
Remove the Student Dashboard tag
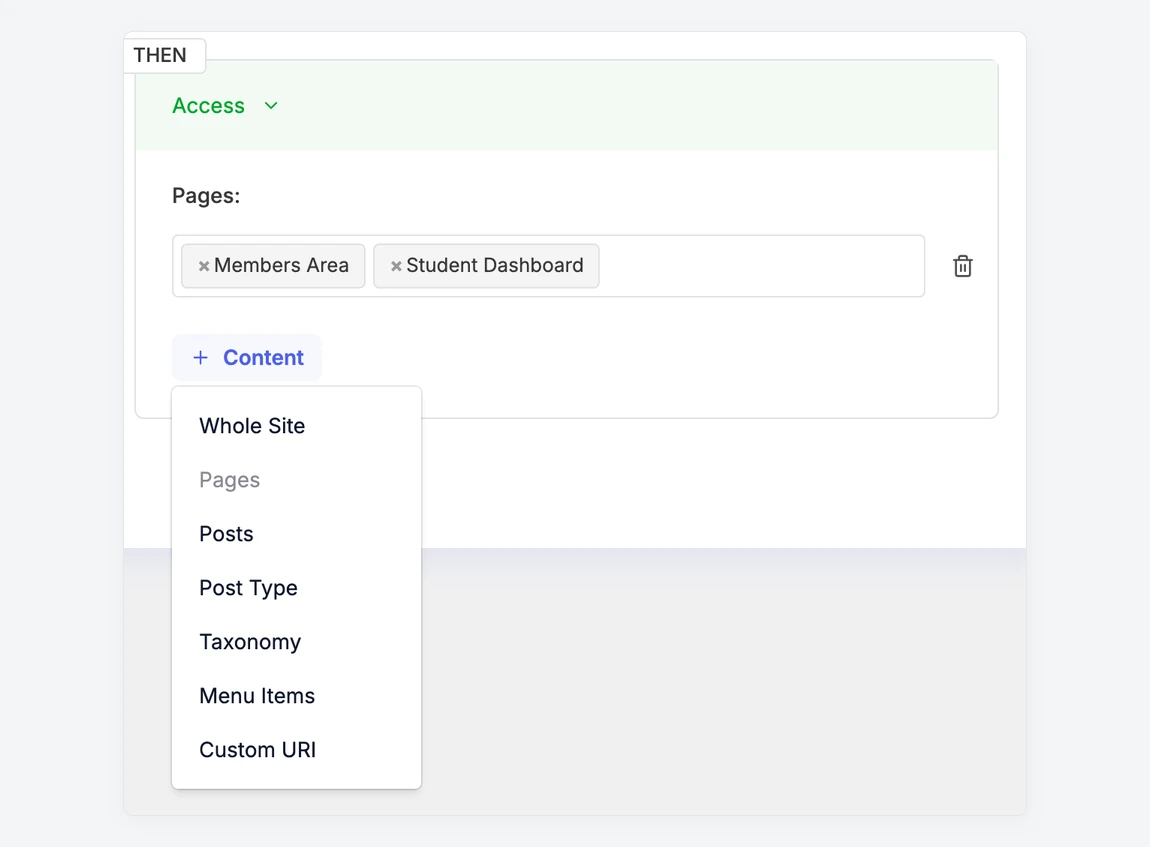(396, 266)
